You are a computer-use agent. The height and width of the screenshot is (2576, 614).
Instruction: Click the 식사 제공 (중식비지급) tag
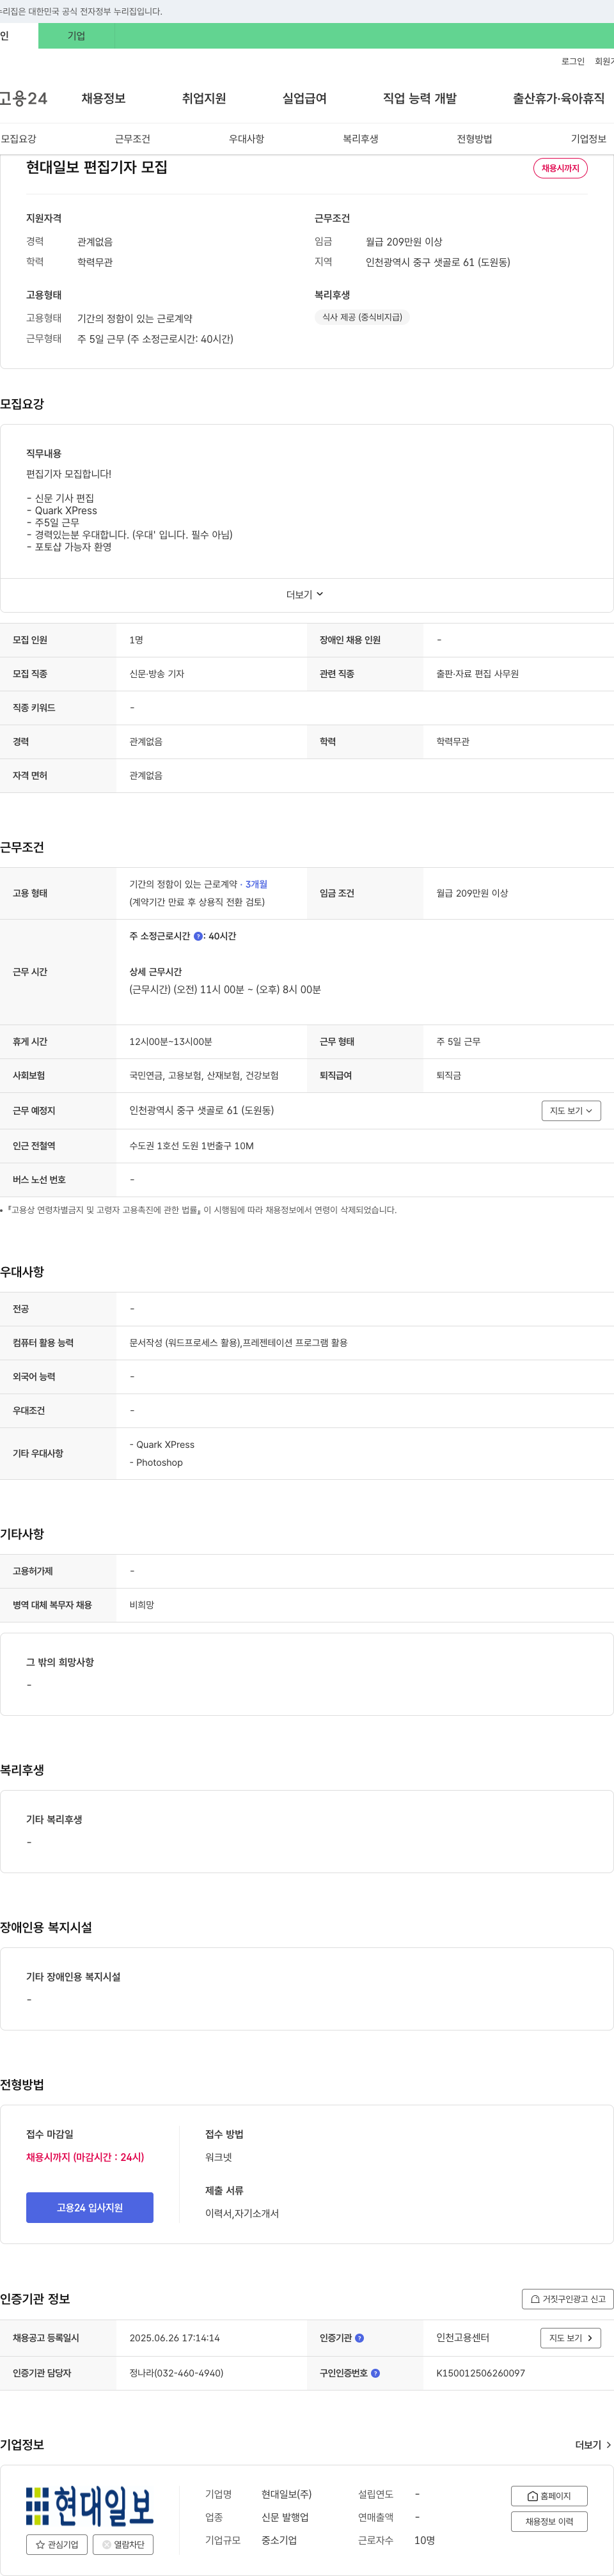[362, 317]
